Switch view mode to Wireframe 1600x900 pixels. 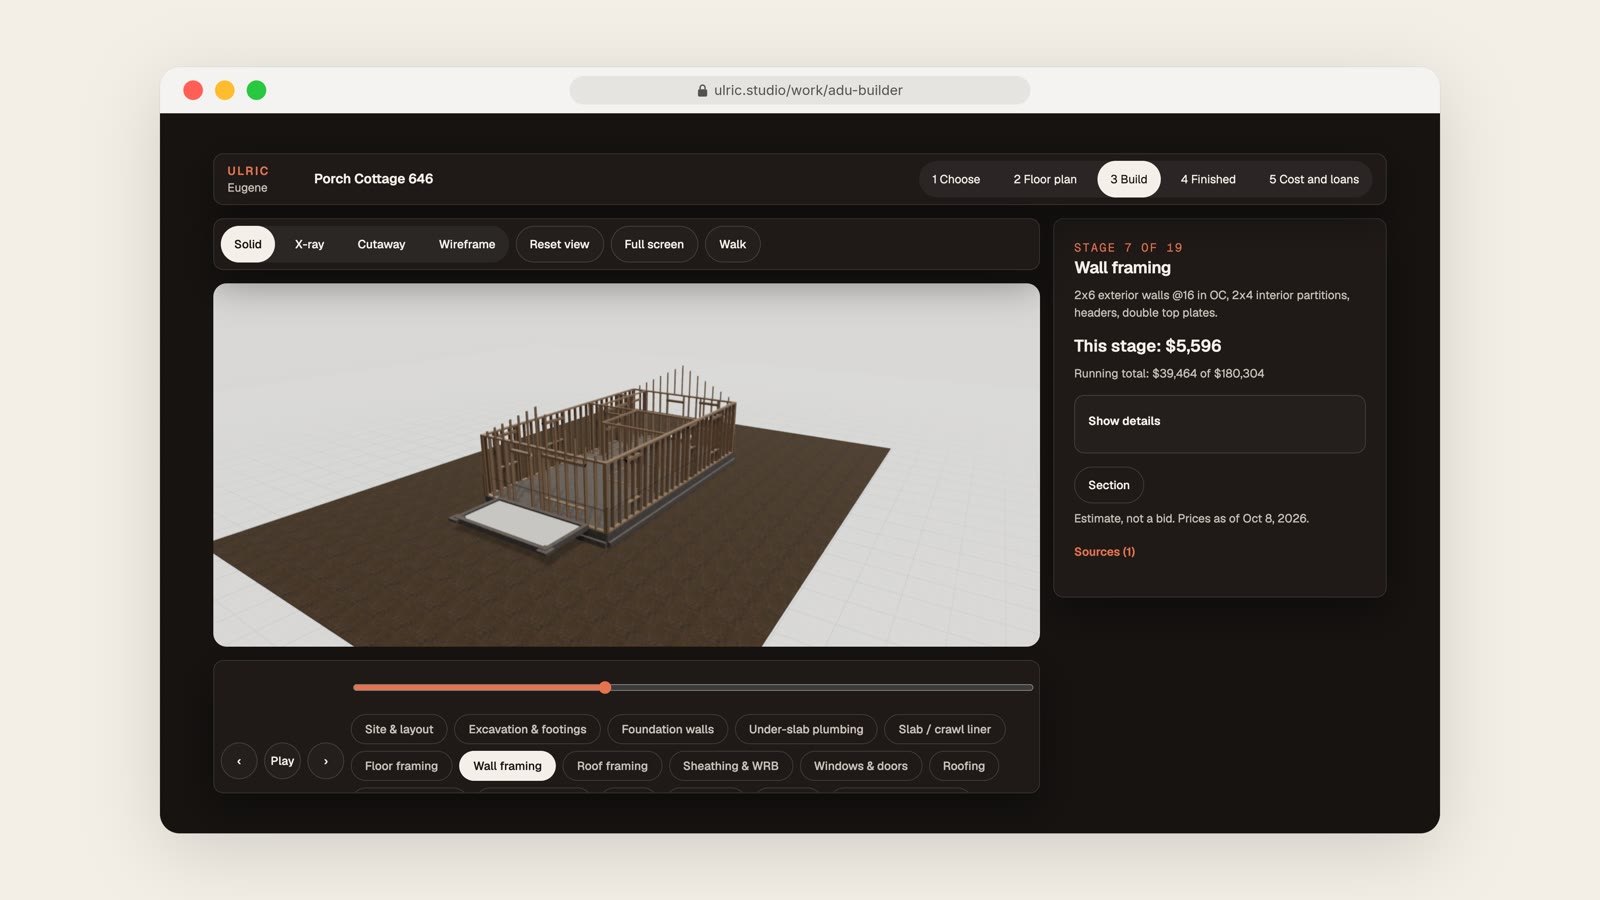coord(467,244)
